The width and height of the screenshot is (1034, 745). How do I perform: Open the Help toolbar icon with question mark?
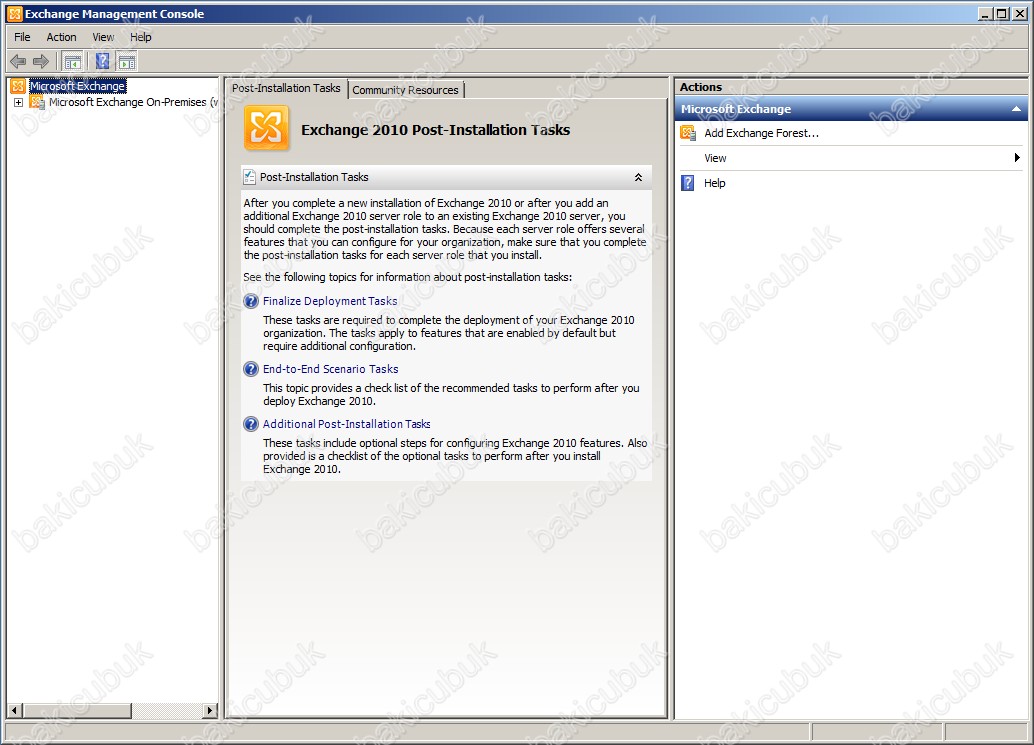coord(102,62)
